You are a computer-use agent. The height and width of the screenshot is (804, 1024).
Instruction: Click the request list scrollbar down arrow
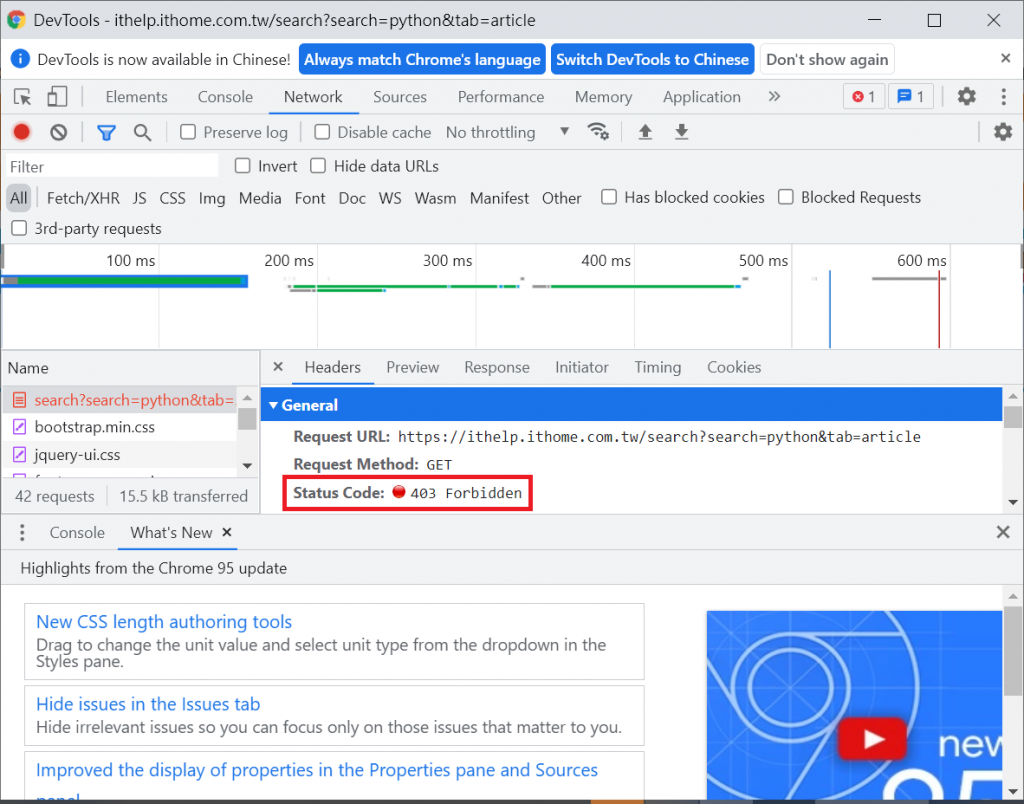(248, 465)
